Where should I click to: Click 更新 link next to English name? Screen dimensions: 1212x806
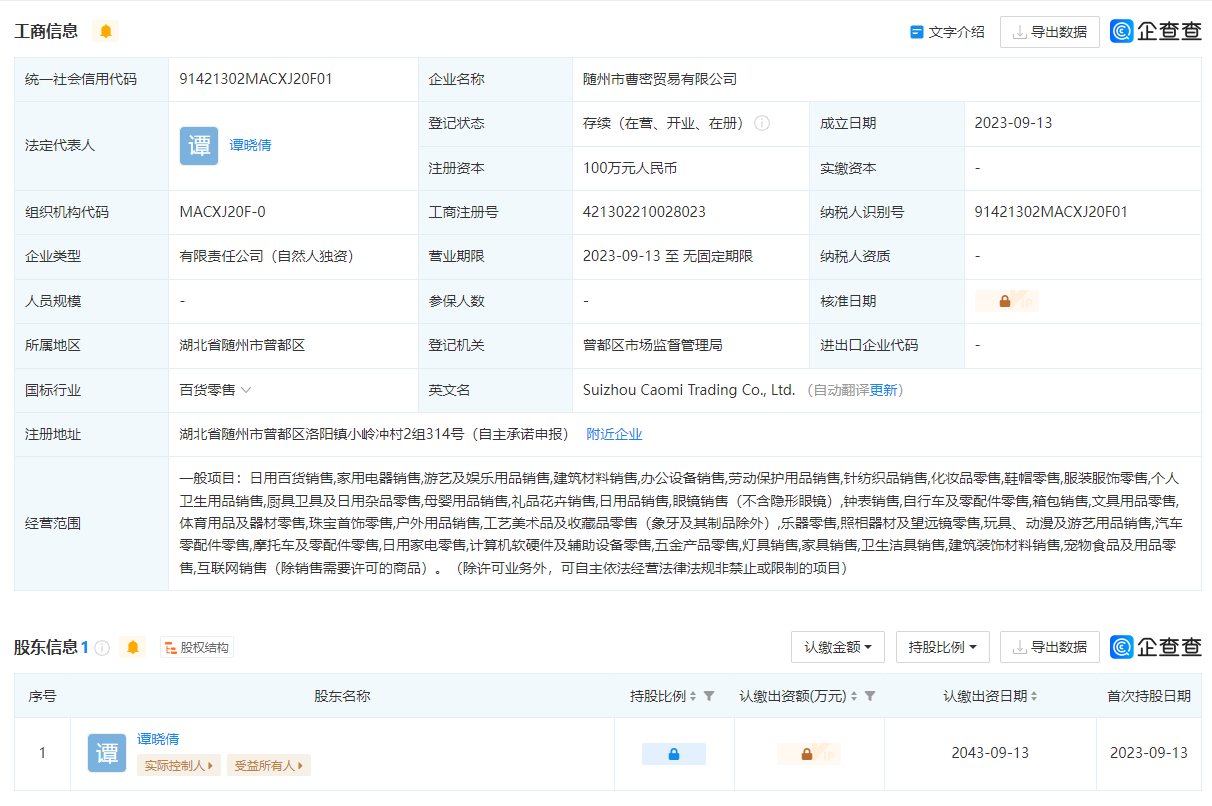point(884,390)
